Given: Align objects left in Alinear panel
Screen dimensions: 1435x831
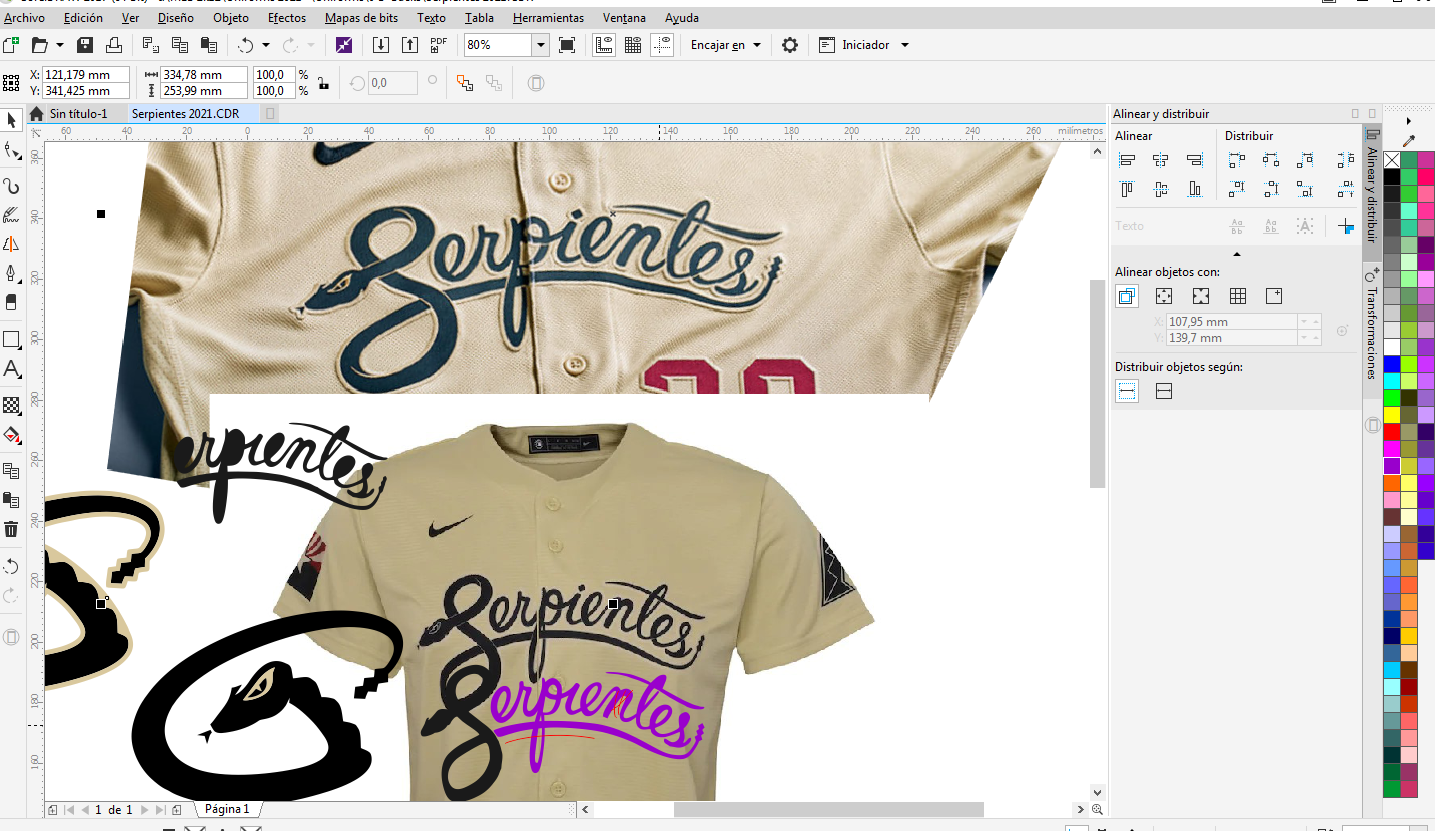Looking at the screenshot, I should [x=1127, y=160].
